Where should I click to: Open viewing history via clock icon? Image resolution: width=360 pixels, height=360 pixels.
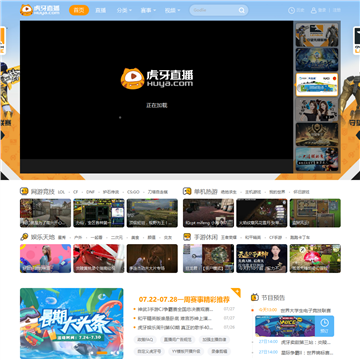pos(291,10)
